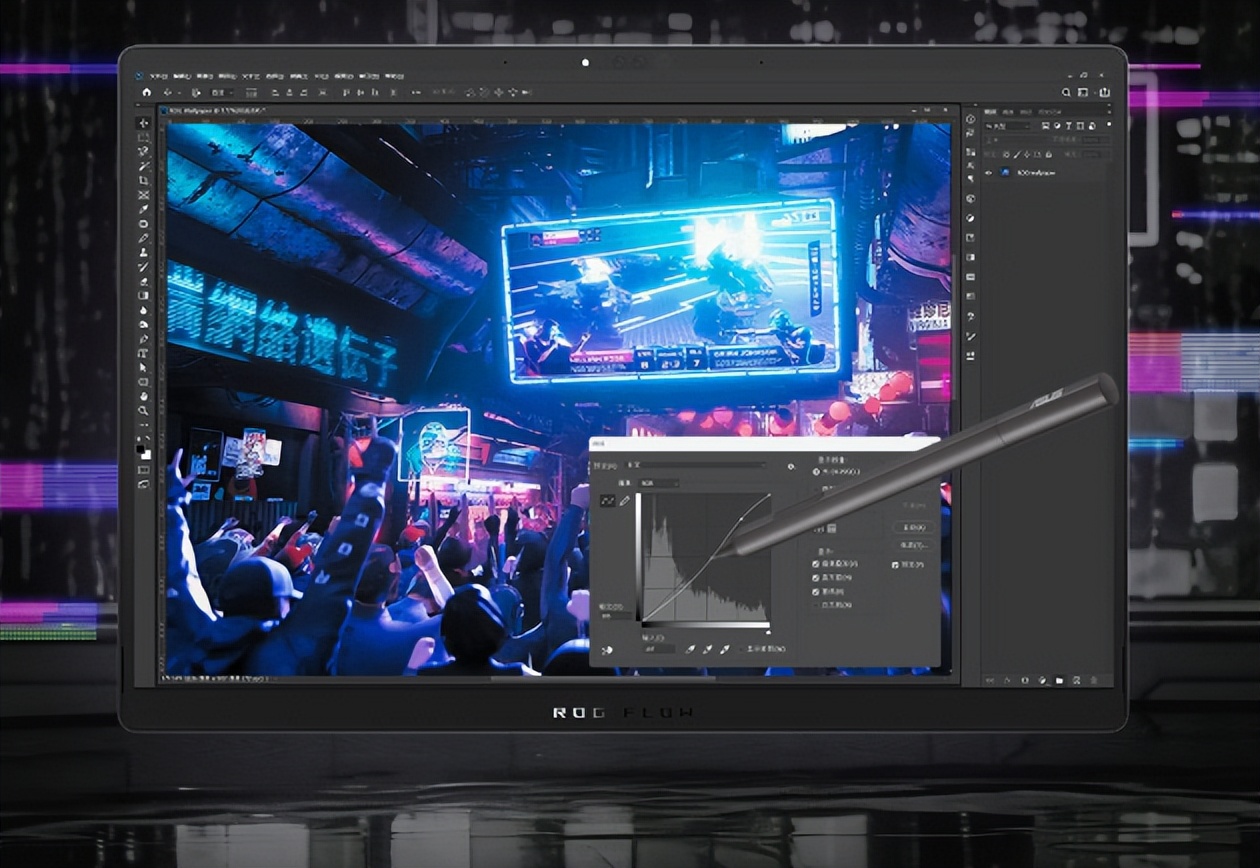Select the Zoom magnifier tool
The width and height of the screenshot is (1260, 868).
pyautogui.click(x=144, y=411)
